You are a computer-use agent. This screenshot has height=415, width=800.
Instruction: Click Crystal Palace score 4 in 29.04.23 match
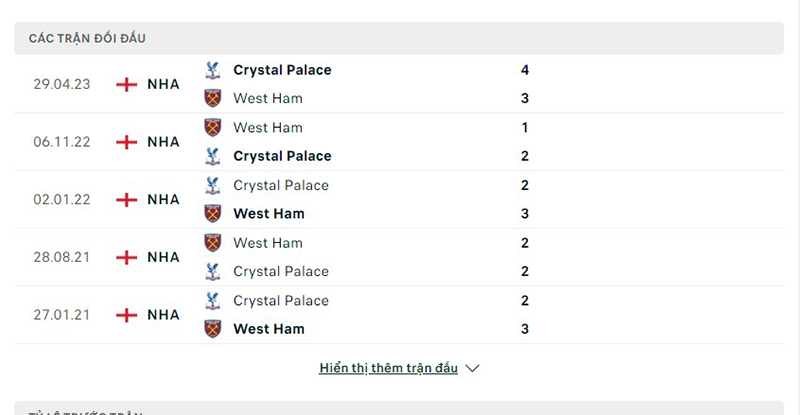525,70
